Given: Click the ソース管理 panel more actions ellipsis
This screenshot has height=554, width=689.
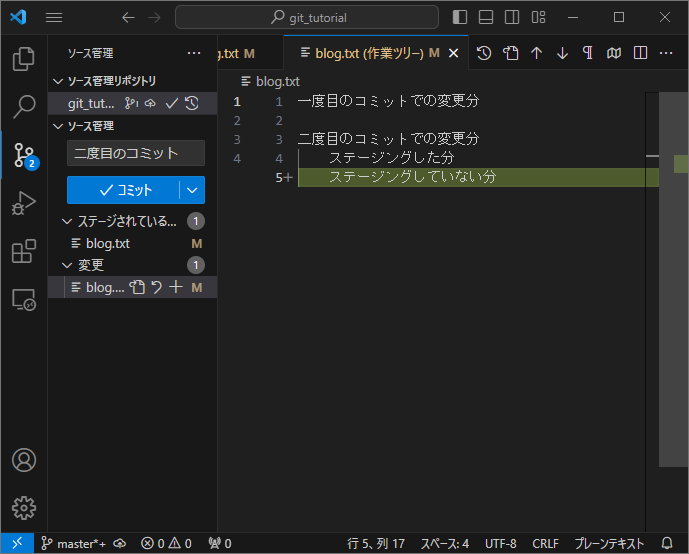Looking at the screenshot, I should [194, 53].
